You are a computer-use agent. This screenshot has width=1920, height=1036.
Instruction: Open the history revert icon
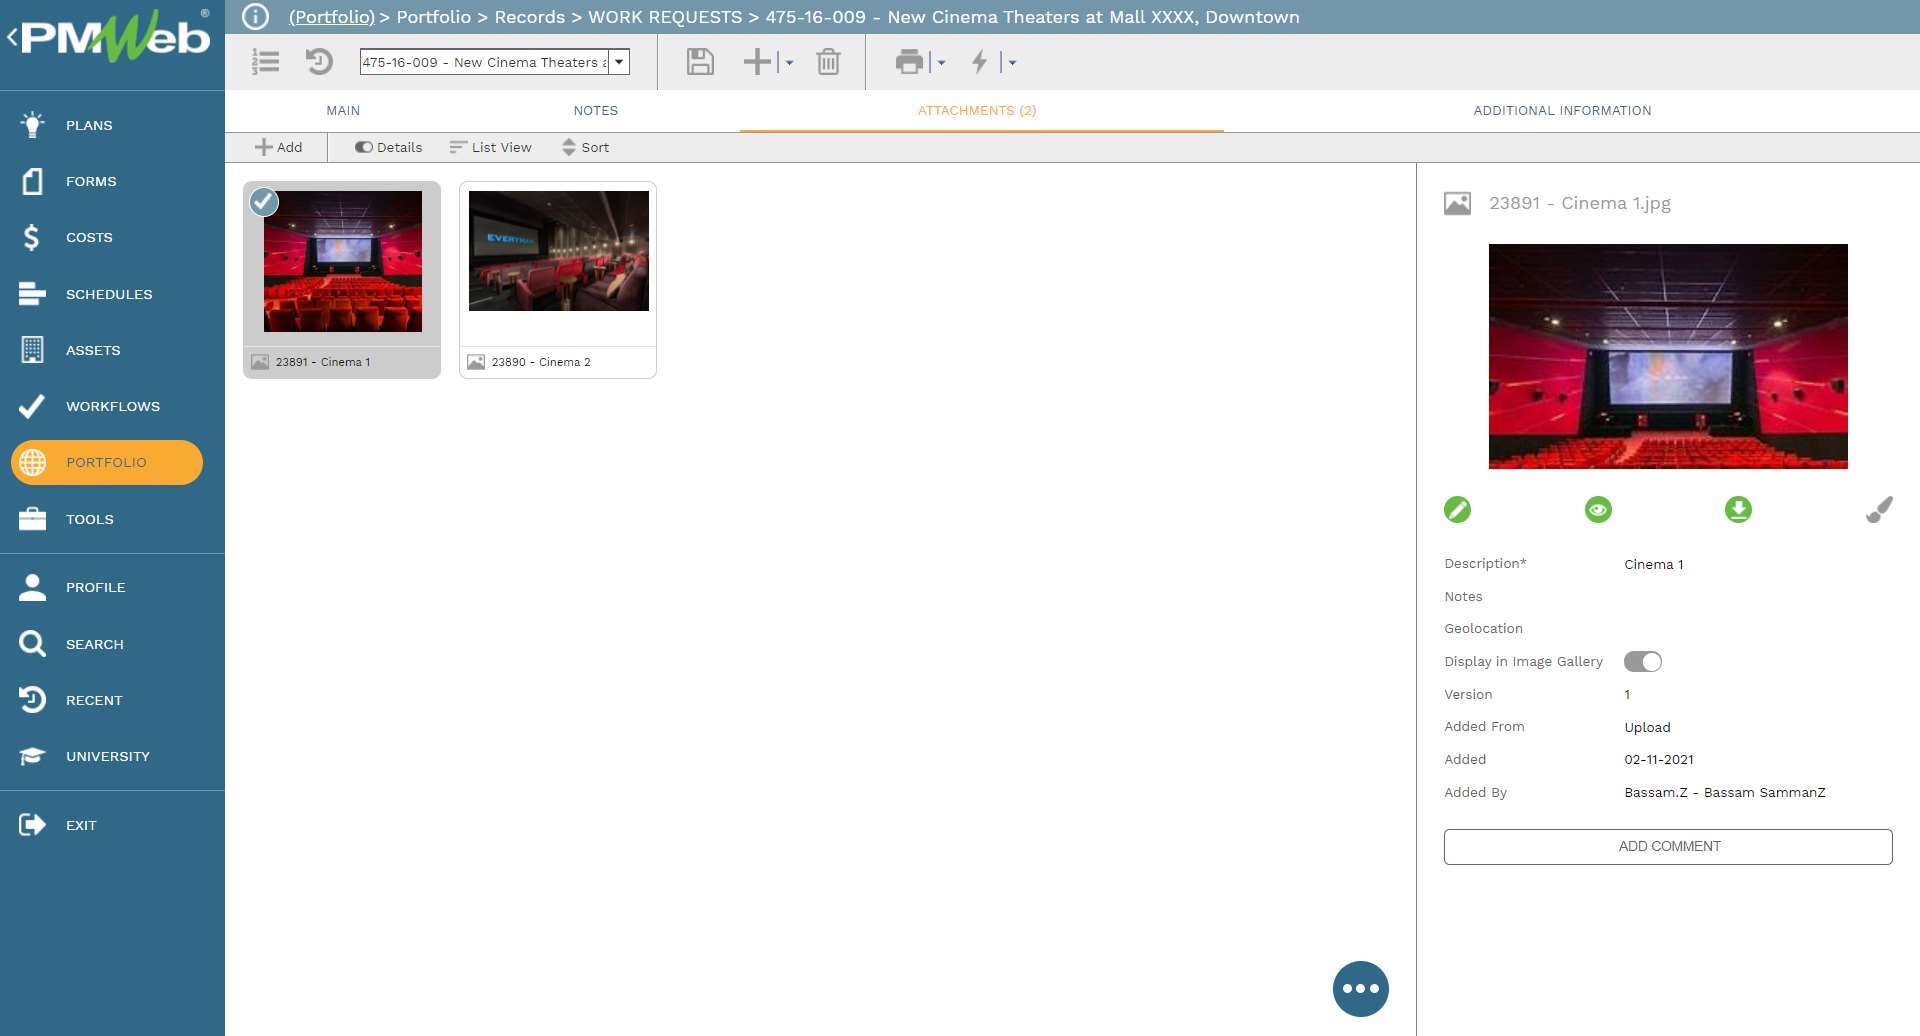(x=319, y=62)
